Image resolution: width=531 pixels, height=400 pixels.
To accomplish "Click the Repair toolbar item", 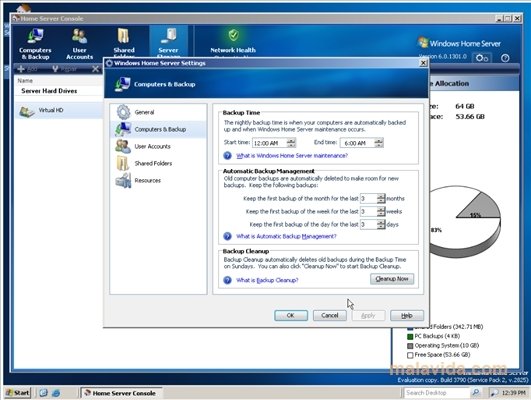I will (65, 69).
